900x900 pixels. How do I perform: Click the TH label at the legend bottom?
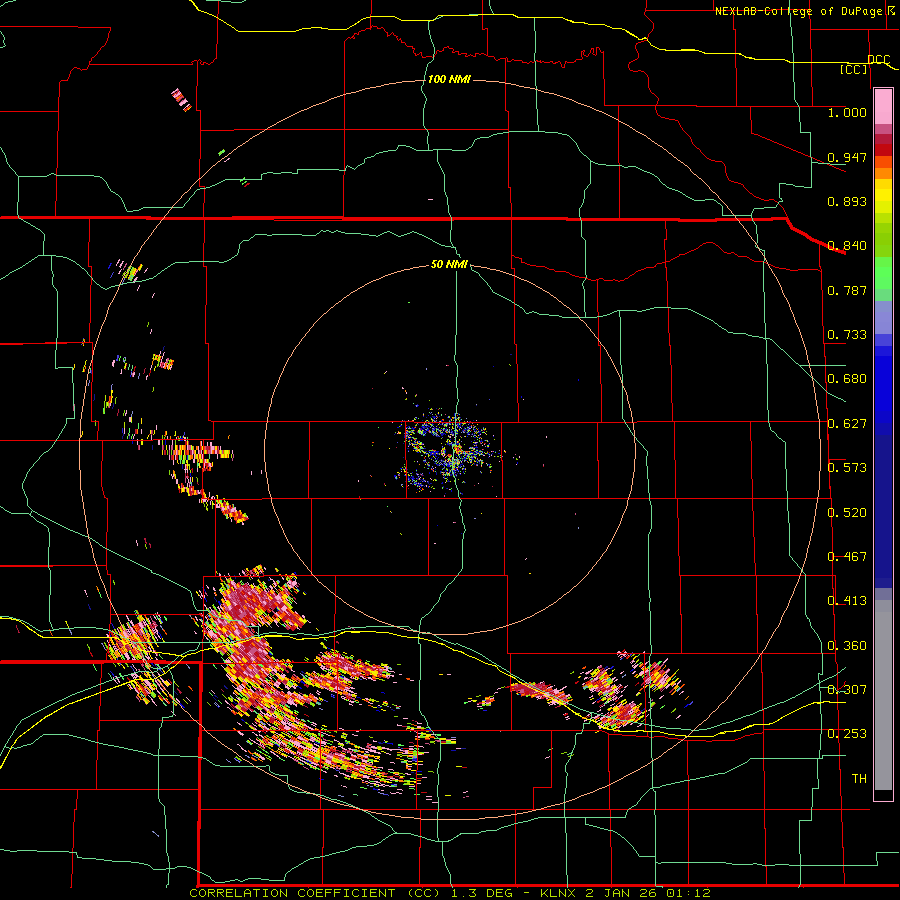(859, 779)
